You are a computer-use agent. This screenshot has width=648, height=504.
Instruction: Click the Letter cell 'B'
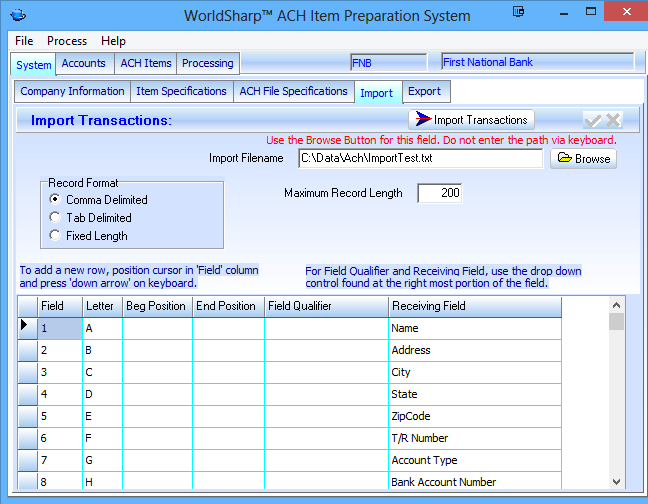coord(102,350)
